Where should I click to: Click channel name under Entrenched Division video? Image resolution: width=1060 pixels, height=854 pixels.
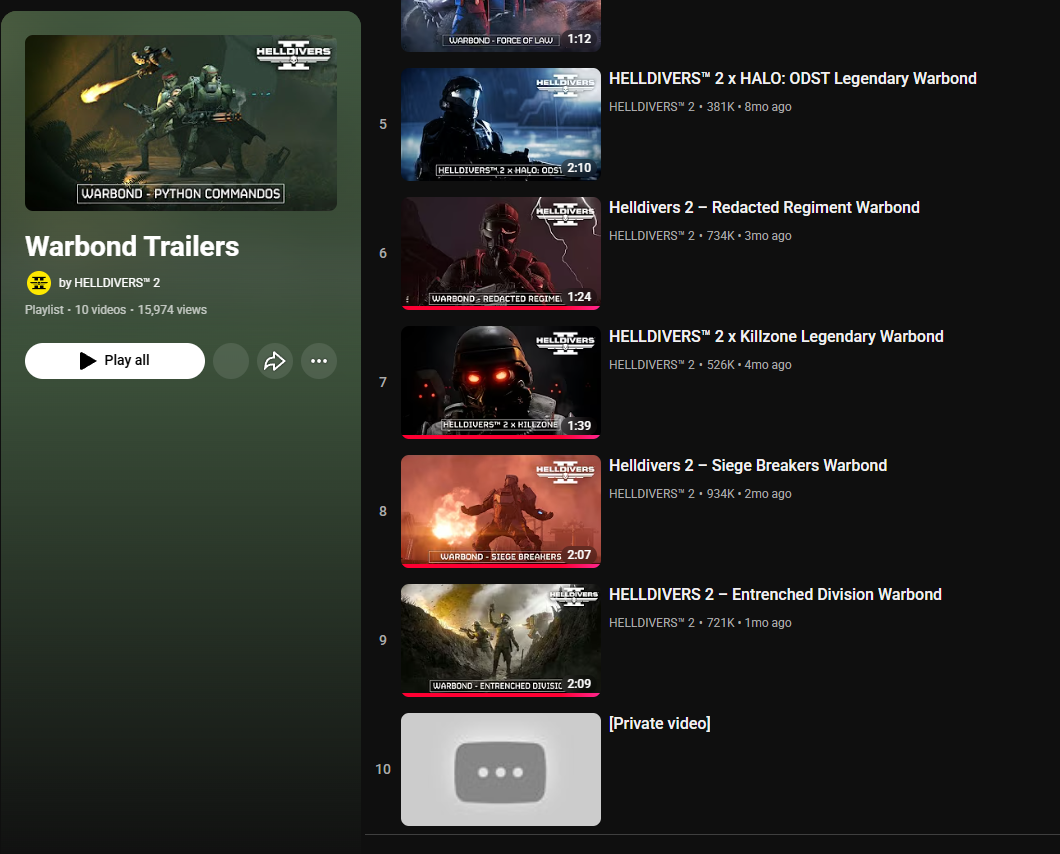[x=652, y=623]
